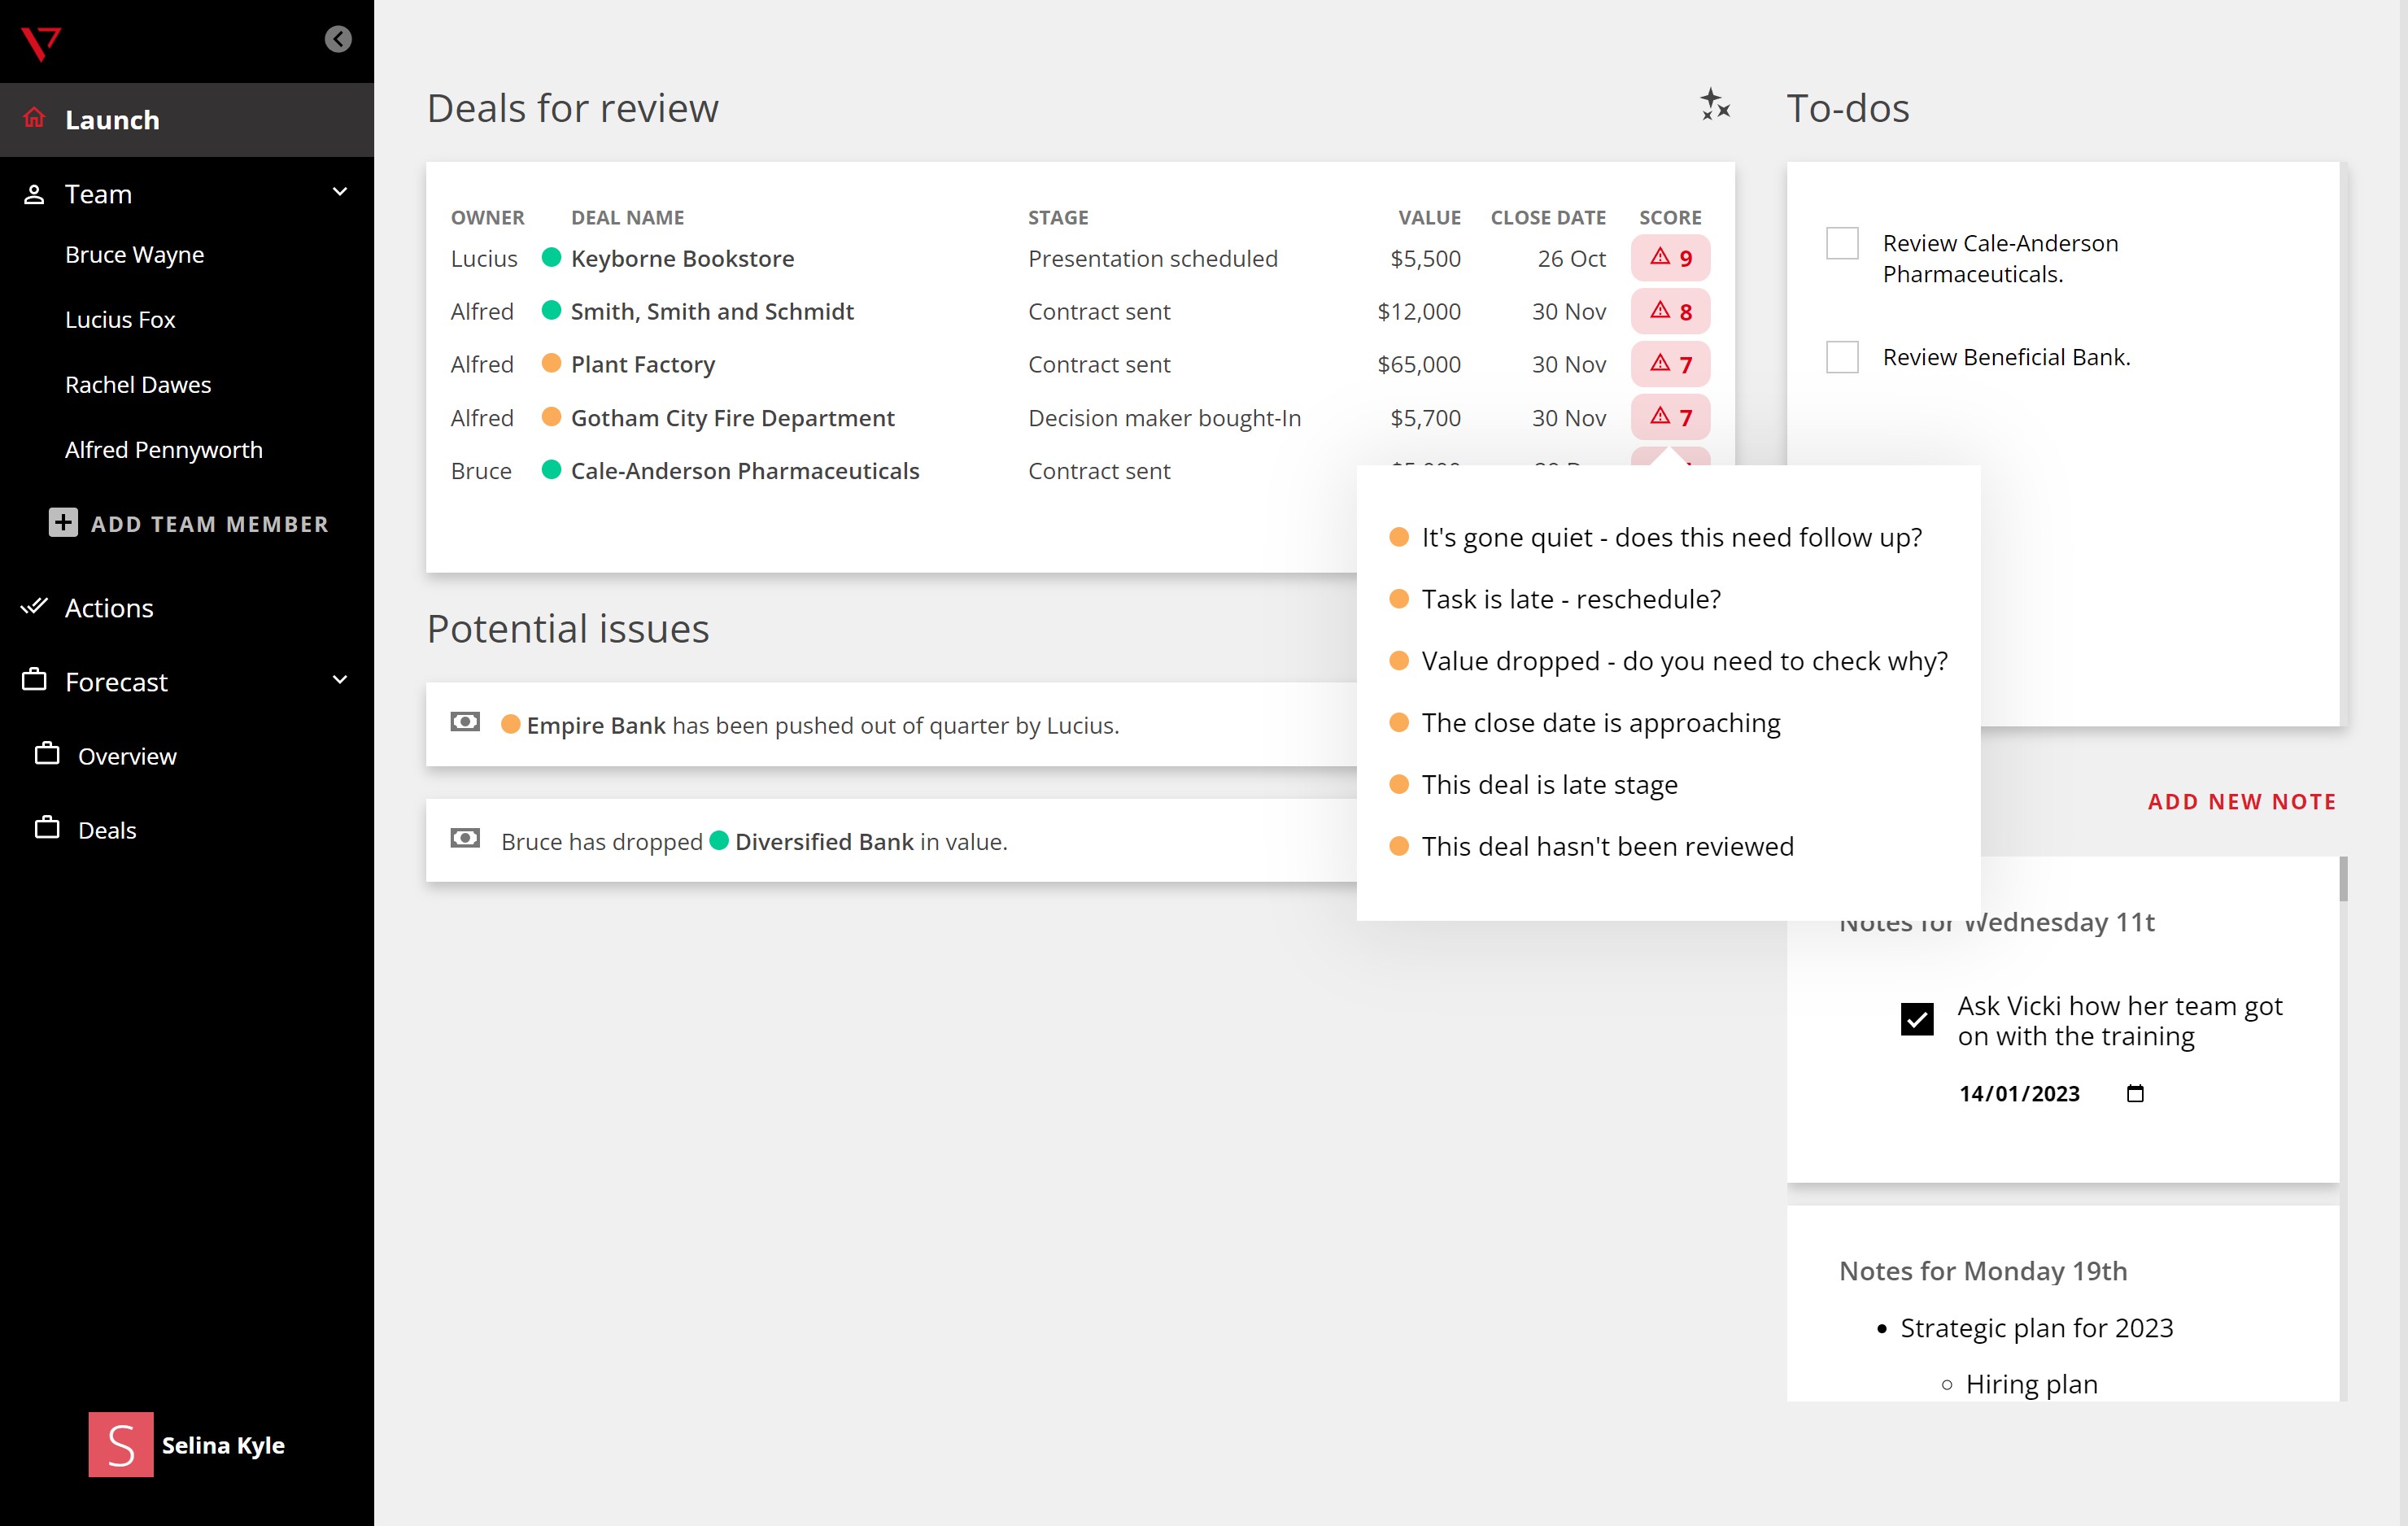Click the sparkle stars icon above deals
Image resolution: width=2408 pixels, height=1526 pixels.
(x=1715, y=105)
